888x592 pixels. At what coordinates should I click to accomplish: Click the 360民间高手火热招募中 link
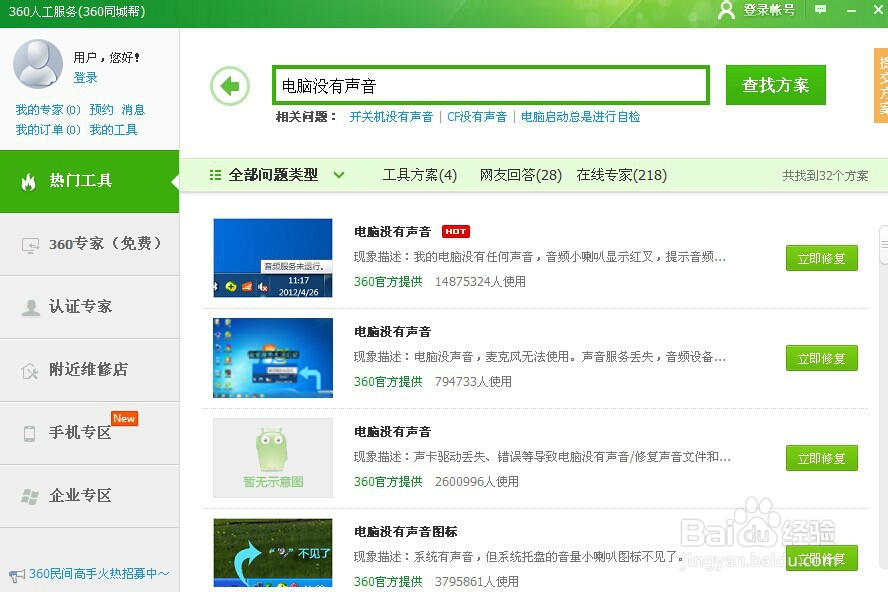tap(100, 574)
